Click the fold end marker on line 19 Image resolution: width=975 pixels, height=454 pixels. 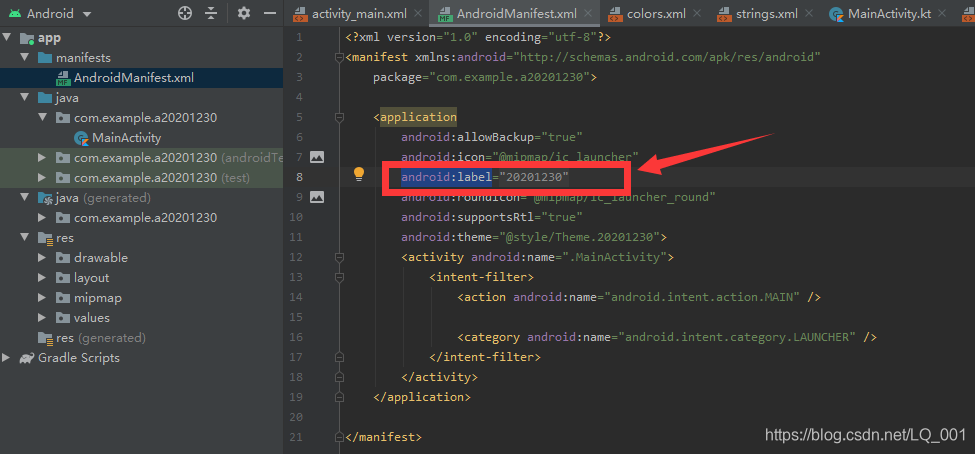[x=339, y=397]
